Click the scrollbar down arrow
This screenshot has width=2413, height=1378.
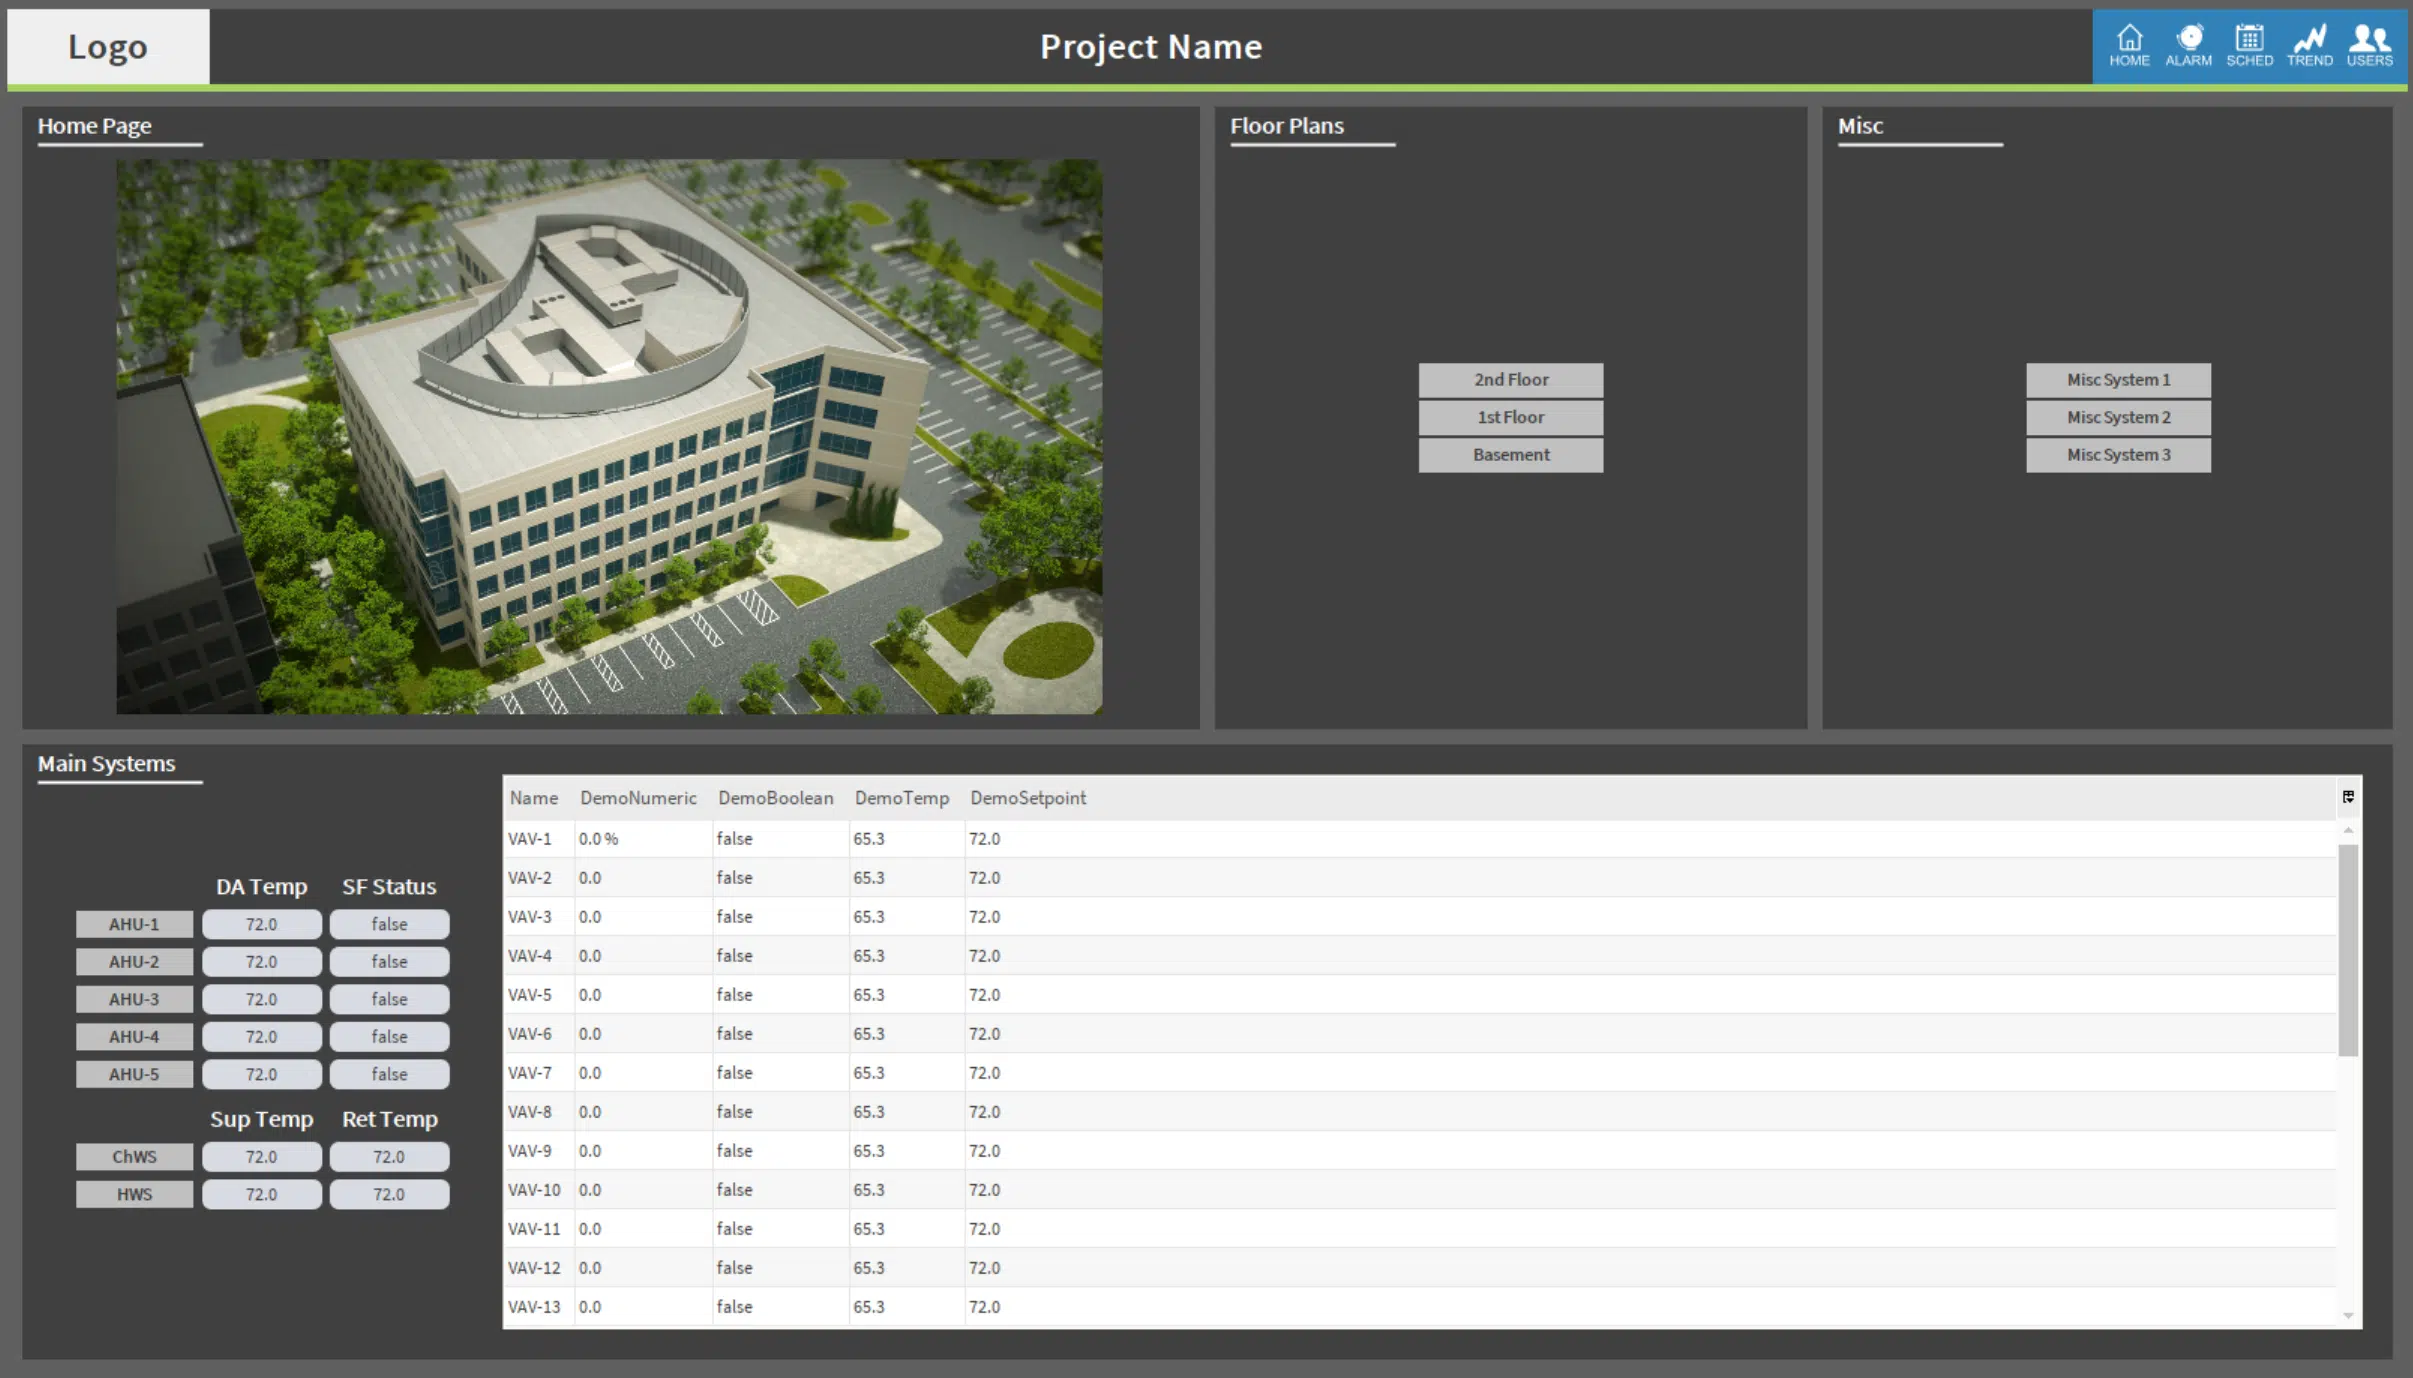2348,1316
